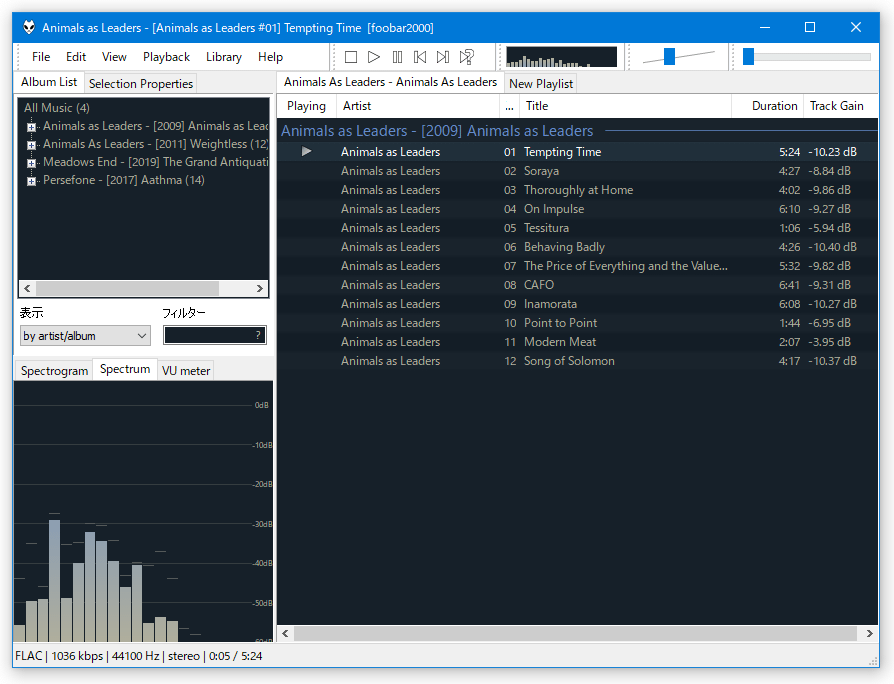Expand Animals as Leaders [2009] tree node

tap(31, 127)
